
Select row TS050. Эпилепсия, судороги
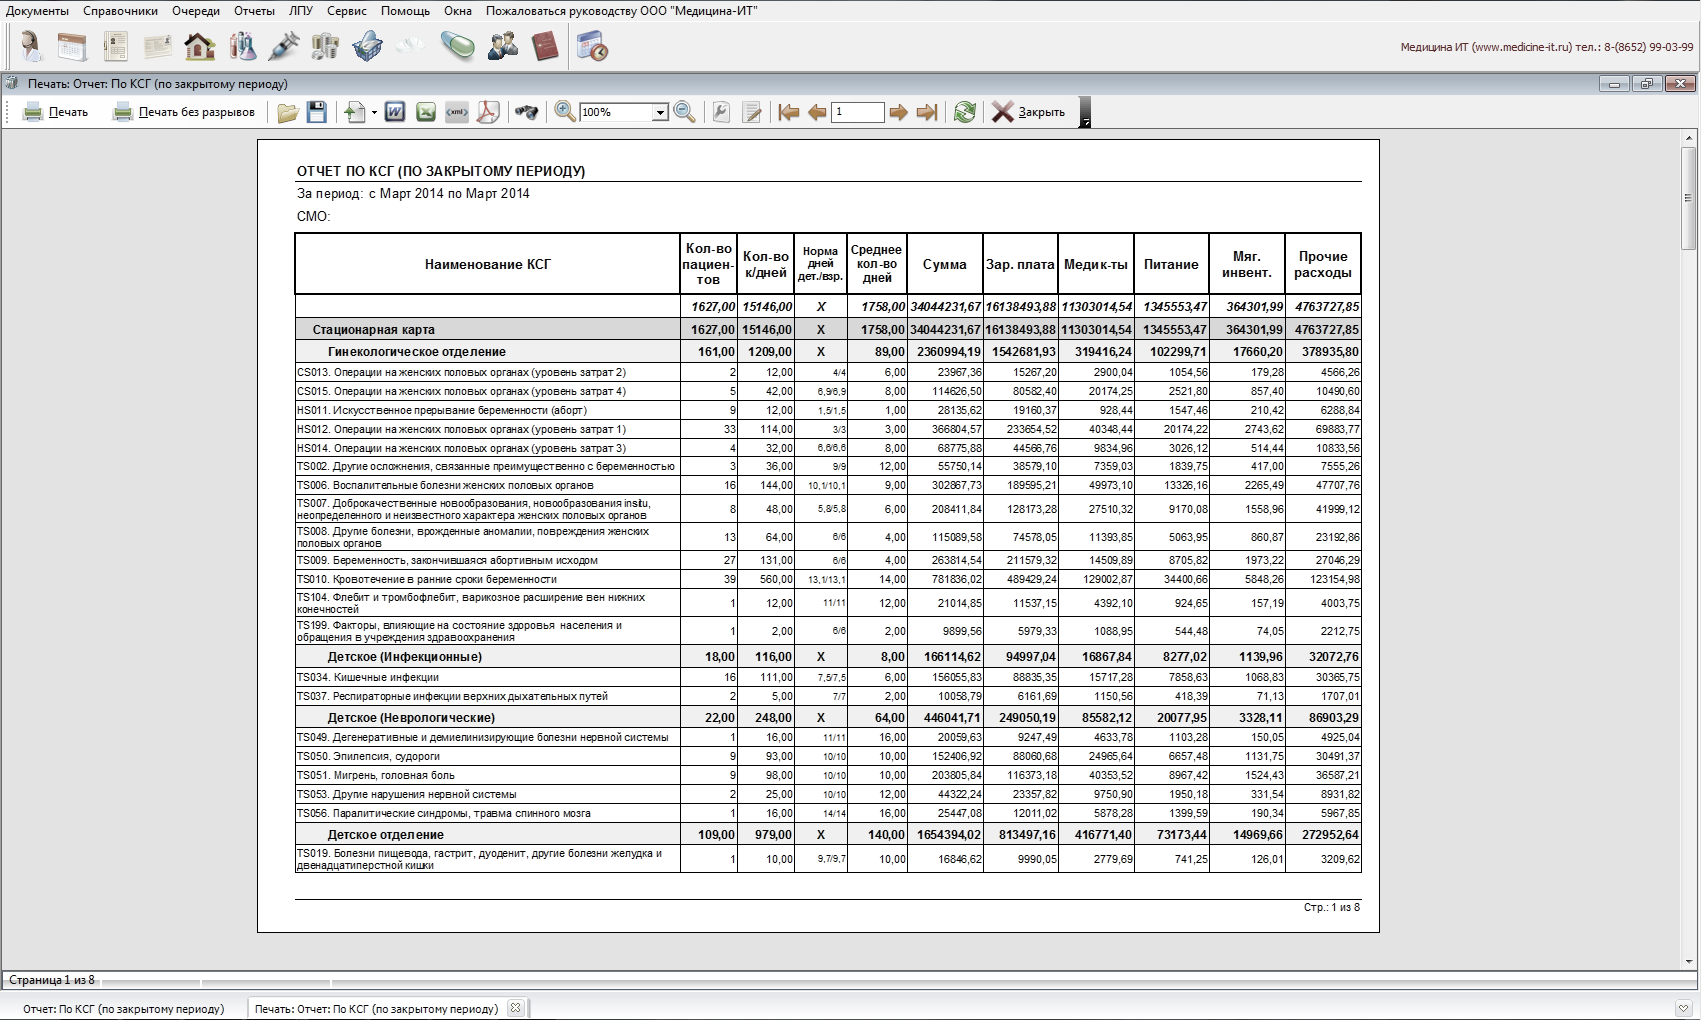click(x=828, y=756)
